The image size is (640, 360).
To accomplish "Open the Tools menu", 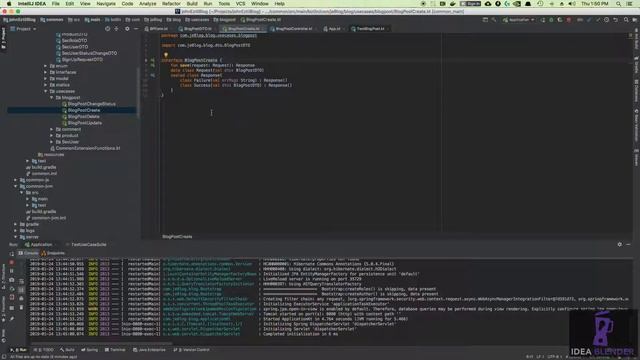I will pos(224,4).
